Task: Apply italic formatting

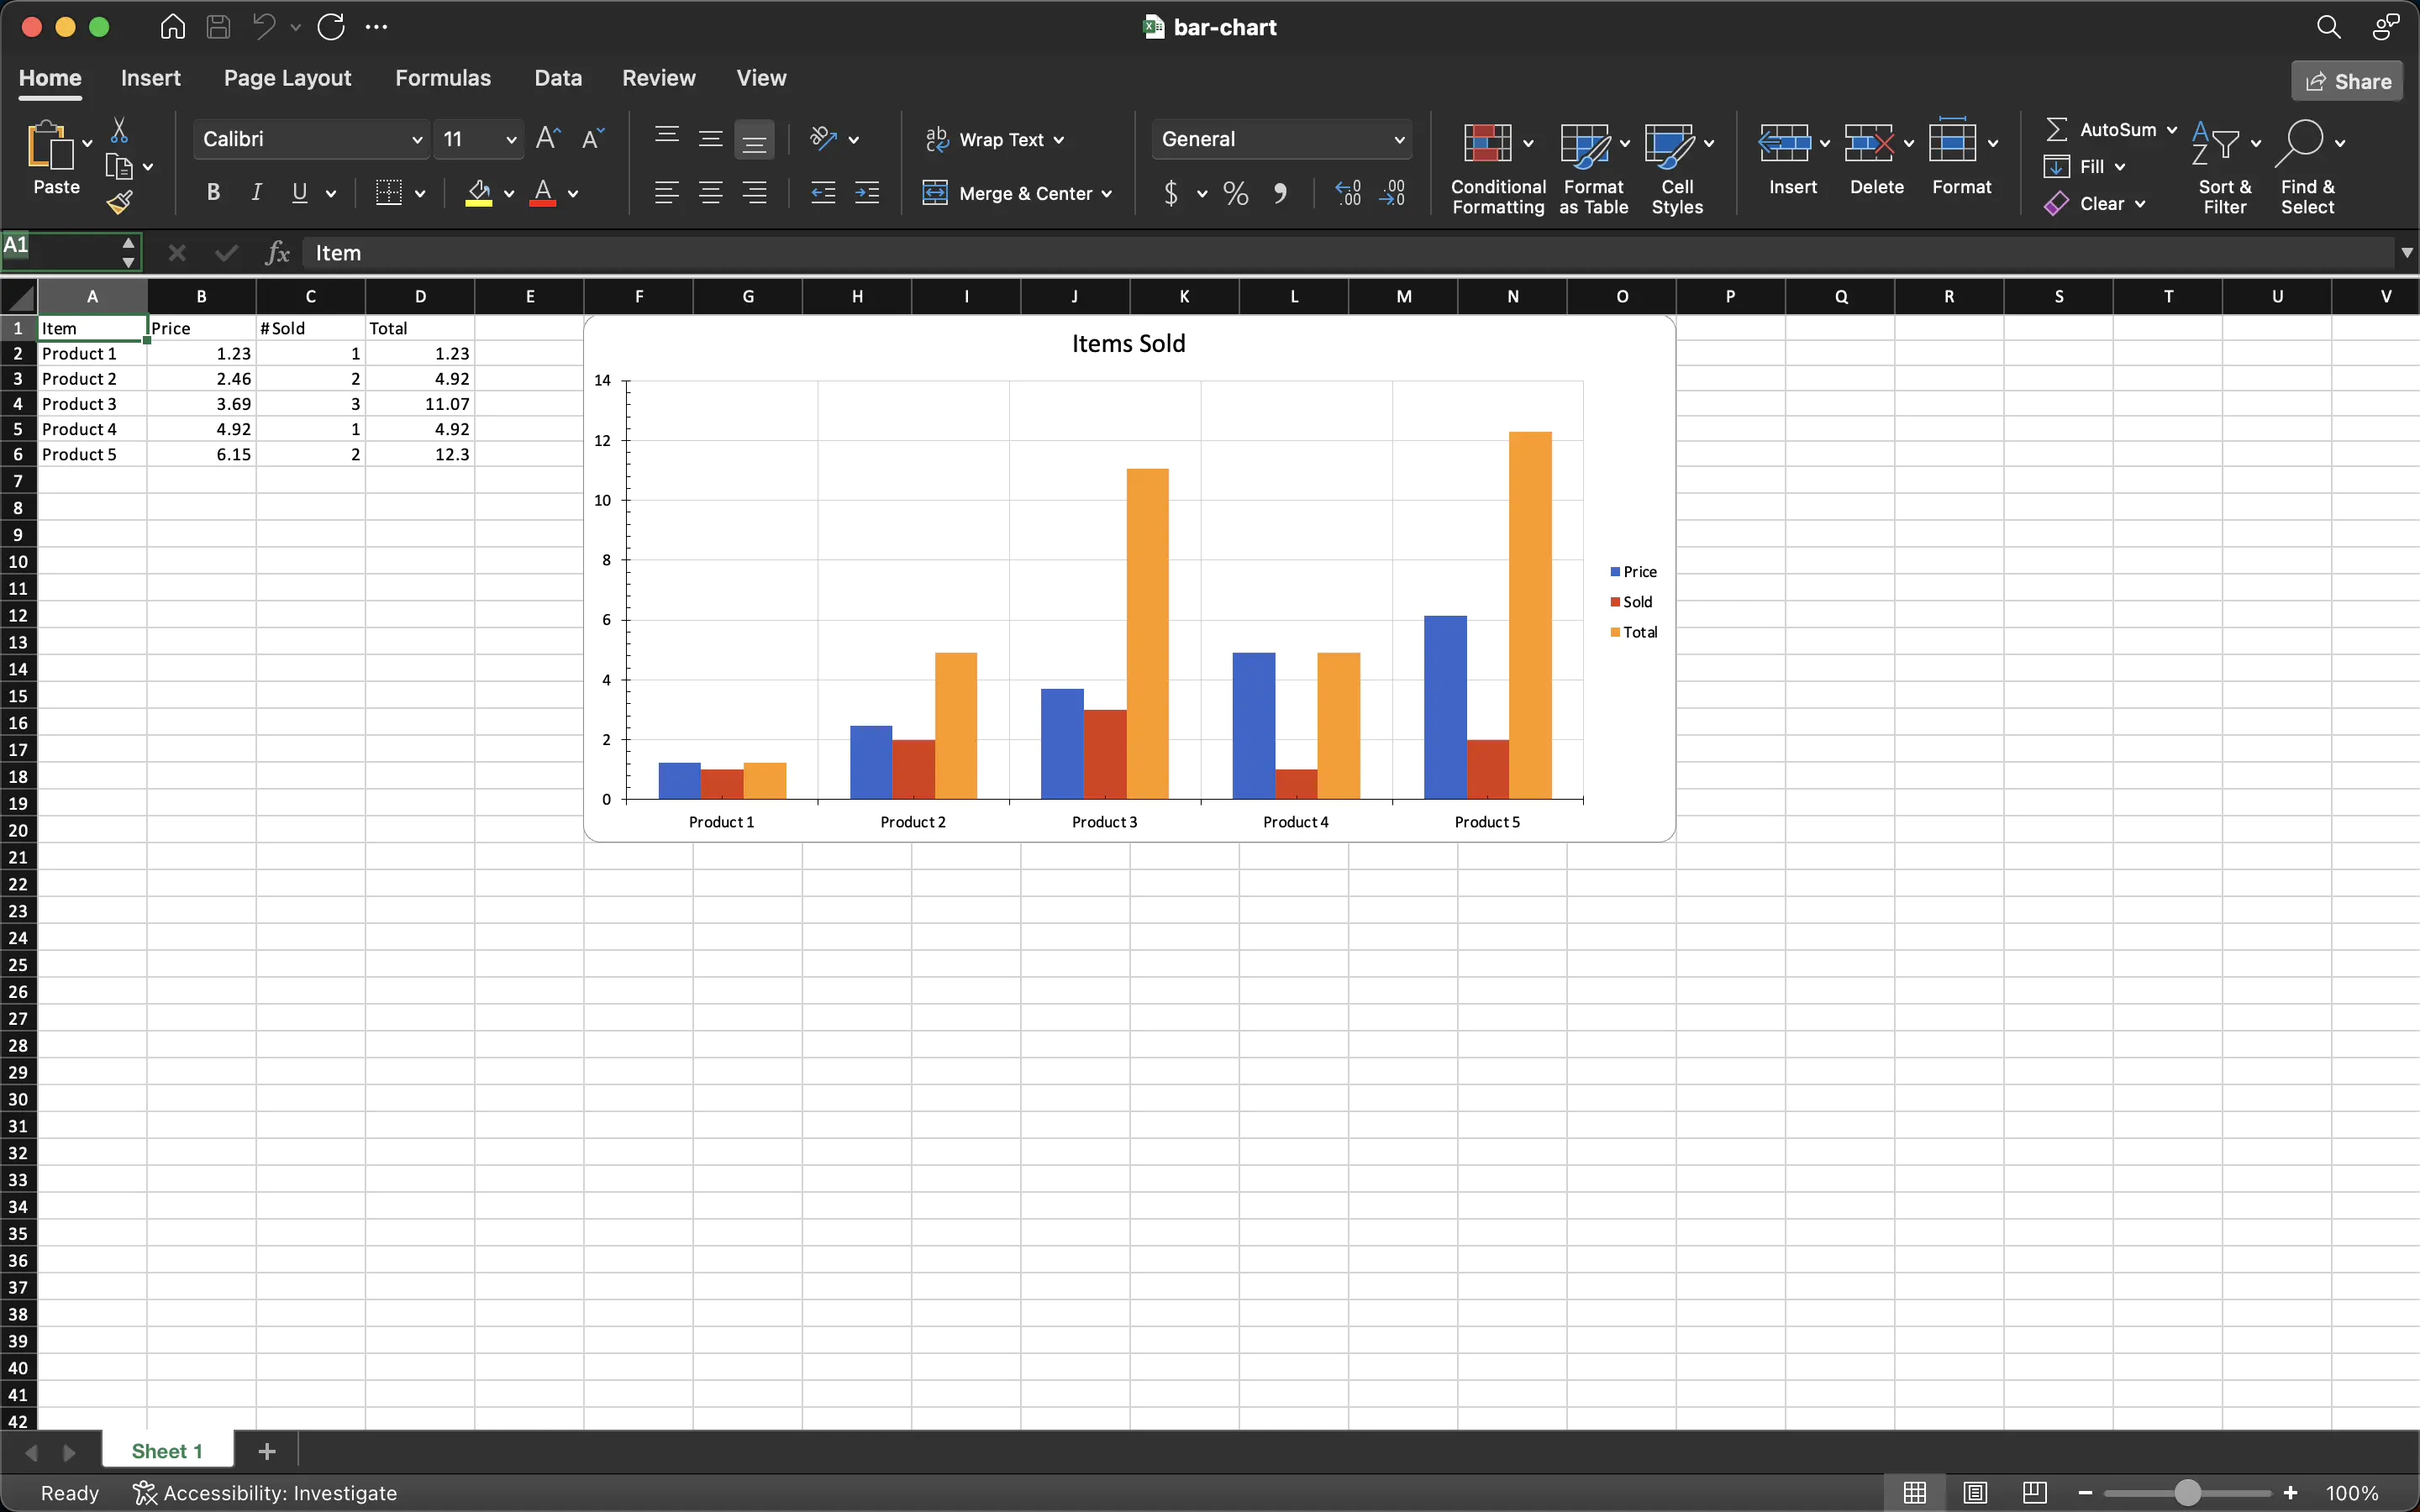Action: (256, 192)
